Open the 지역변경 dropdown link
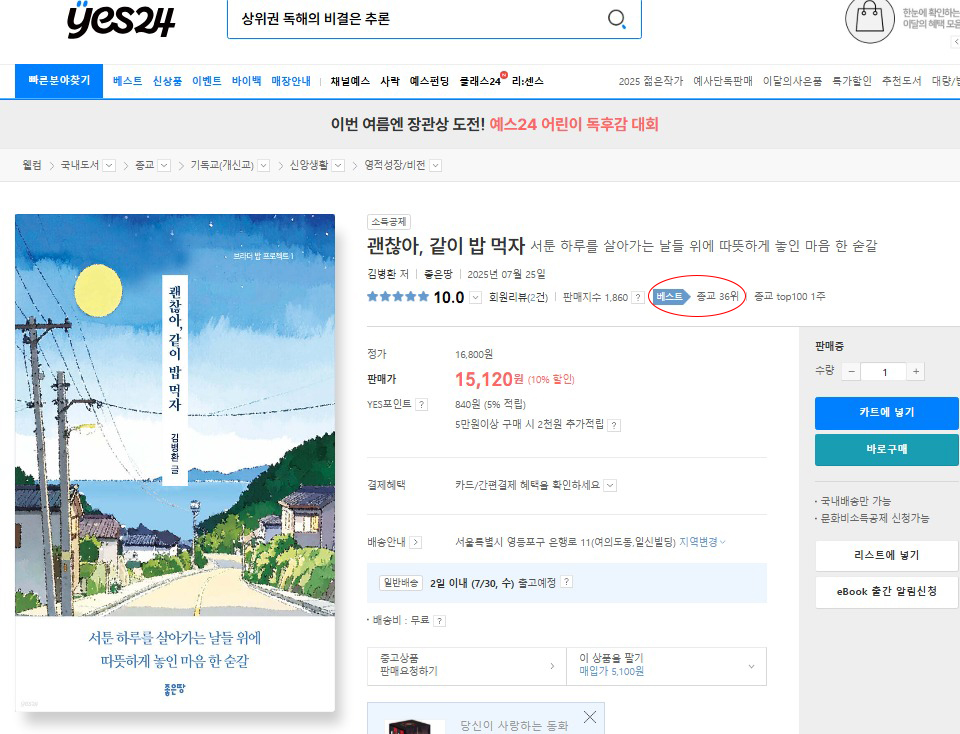This screenshot has height=734, width=960. [x=702, y=542]
